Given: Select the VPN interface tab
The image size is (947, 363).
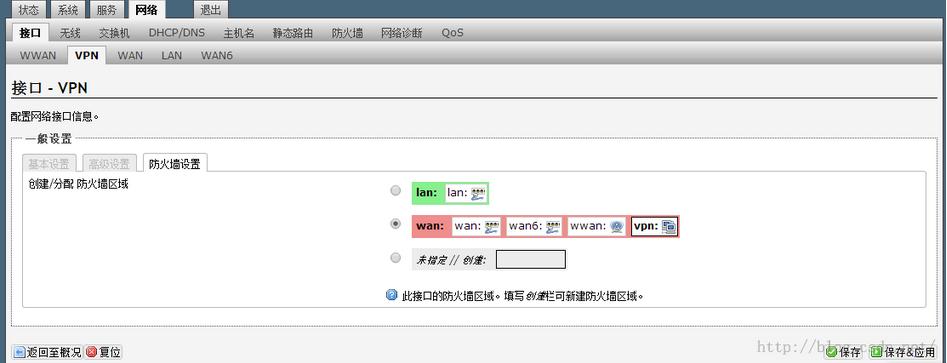Looking at the screenshot, I should pyautogui.click(x=87, y=56).
